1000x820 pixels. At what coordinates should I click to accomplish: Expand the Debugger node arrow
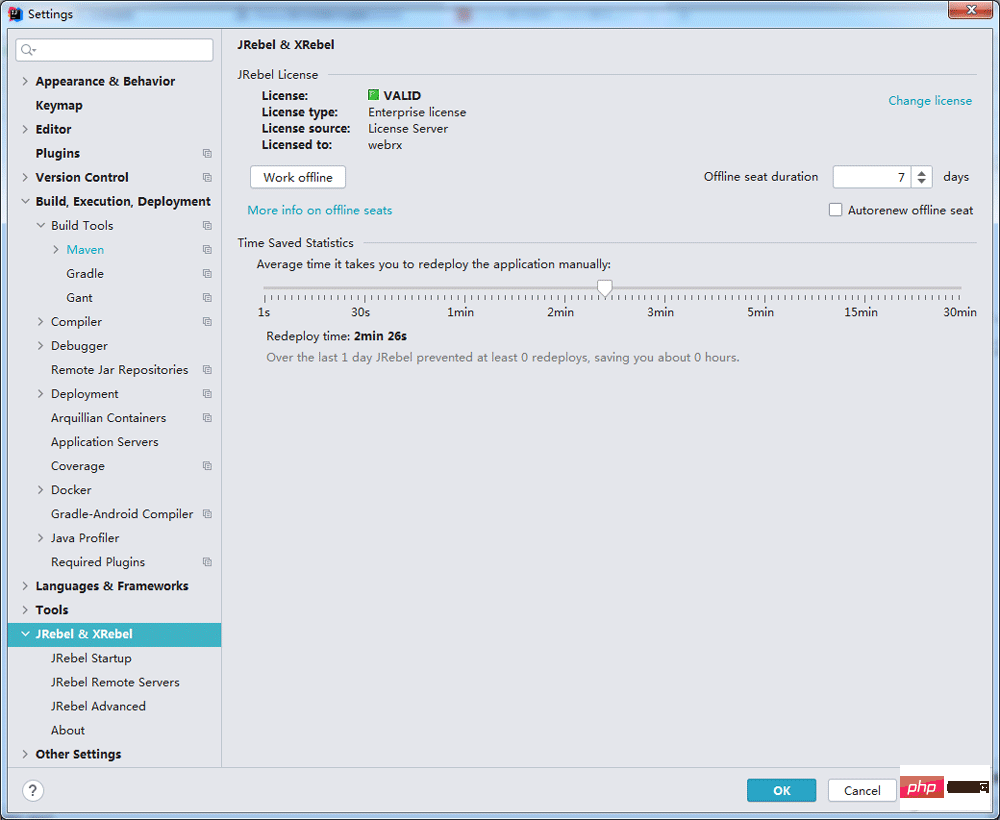coord(41,346)
